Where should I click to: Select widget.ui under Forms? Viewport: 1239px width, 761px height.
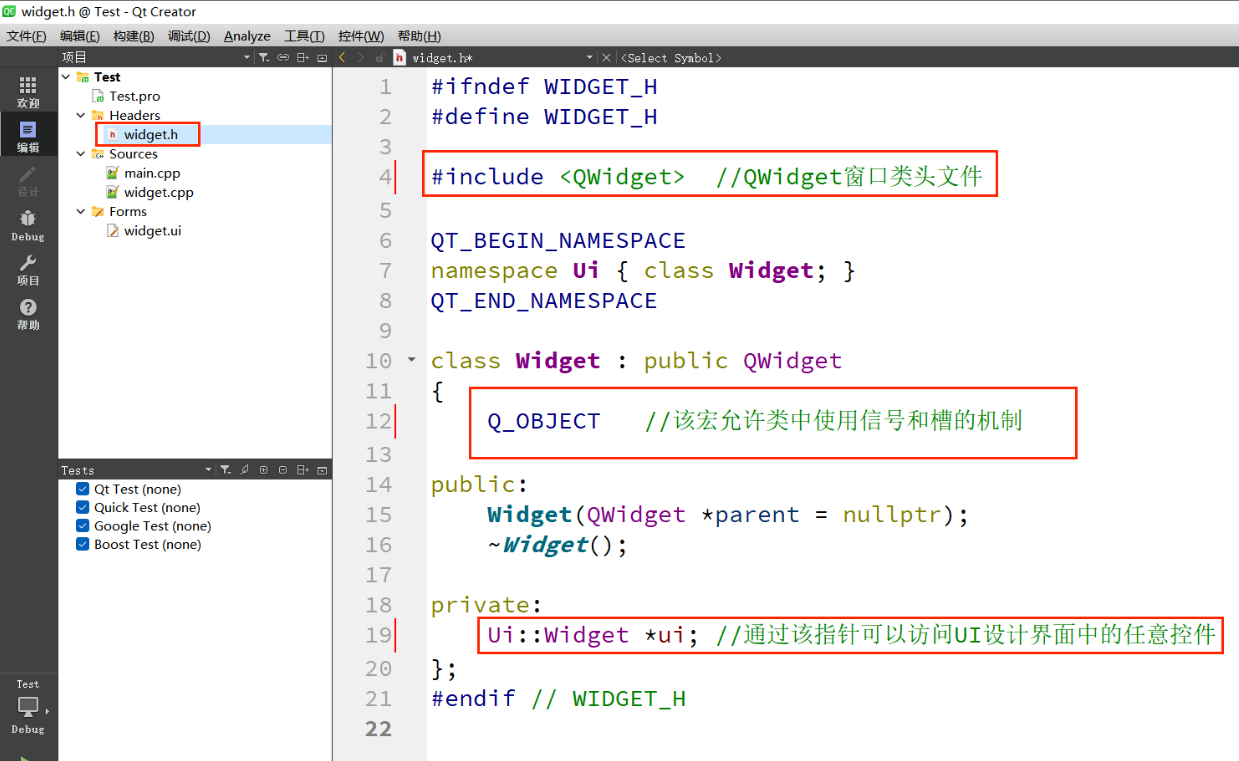153,231
